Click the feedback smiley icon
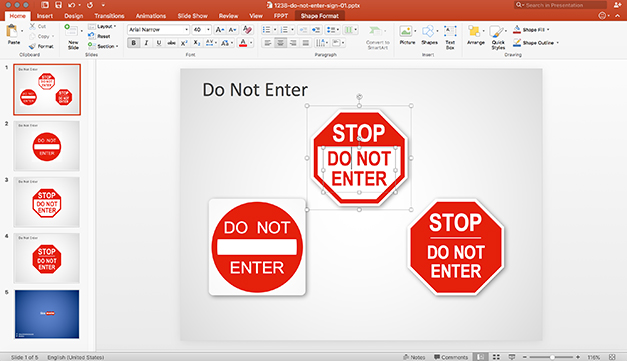The height and width of the screenshot is (361, 627). (x=602, y=16)
